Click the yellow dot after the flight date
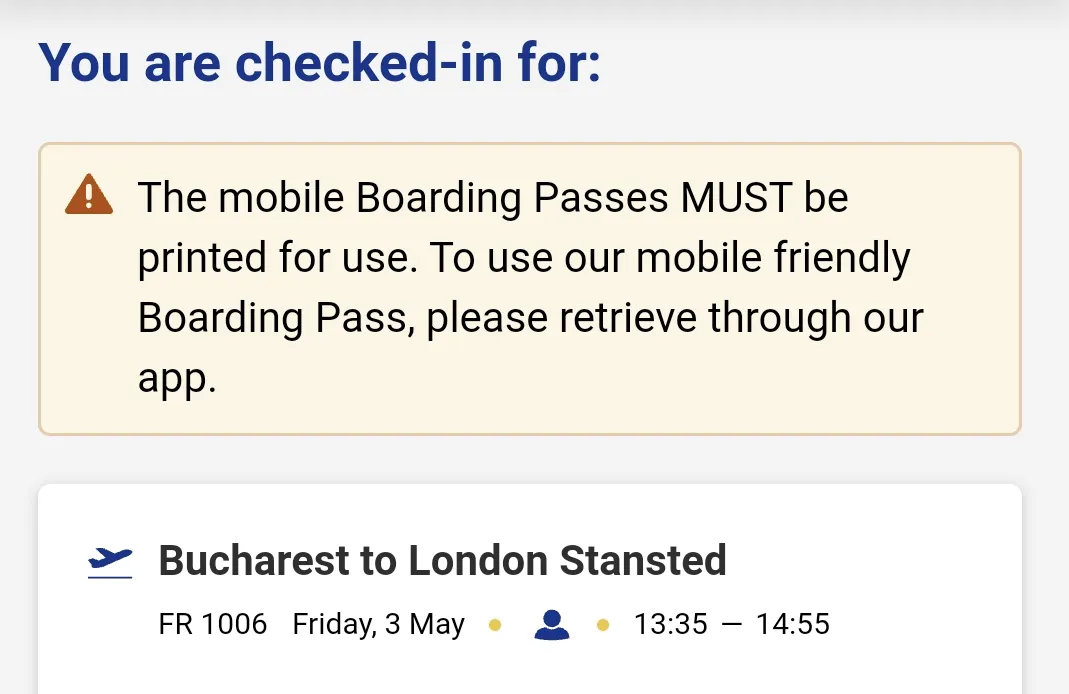Viewport: 1069px width, 694px height. coord(494,626)
